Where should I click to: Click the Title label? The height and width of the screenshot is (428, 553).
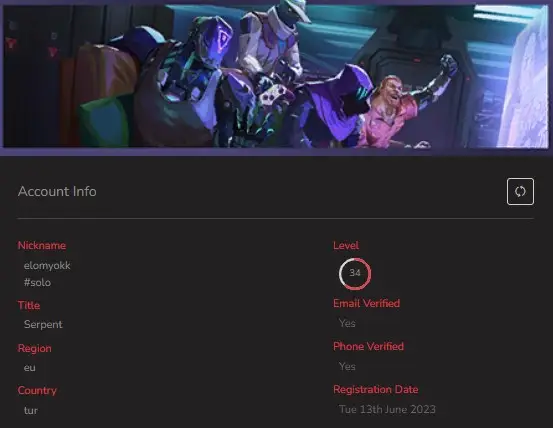pos(29,305)
